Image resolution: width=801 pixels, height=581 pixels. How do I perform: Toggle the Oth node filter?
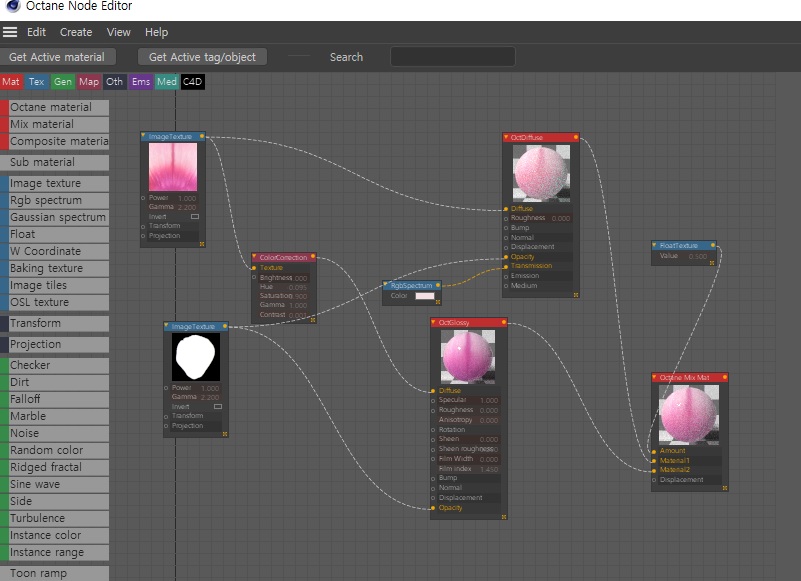114,82
